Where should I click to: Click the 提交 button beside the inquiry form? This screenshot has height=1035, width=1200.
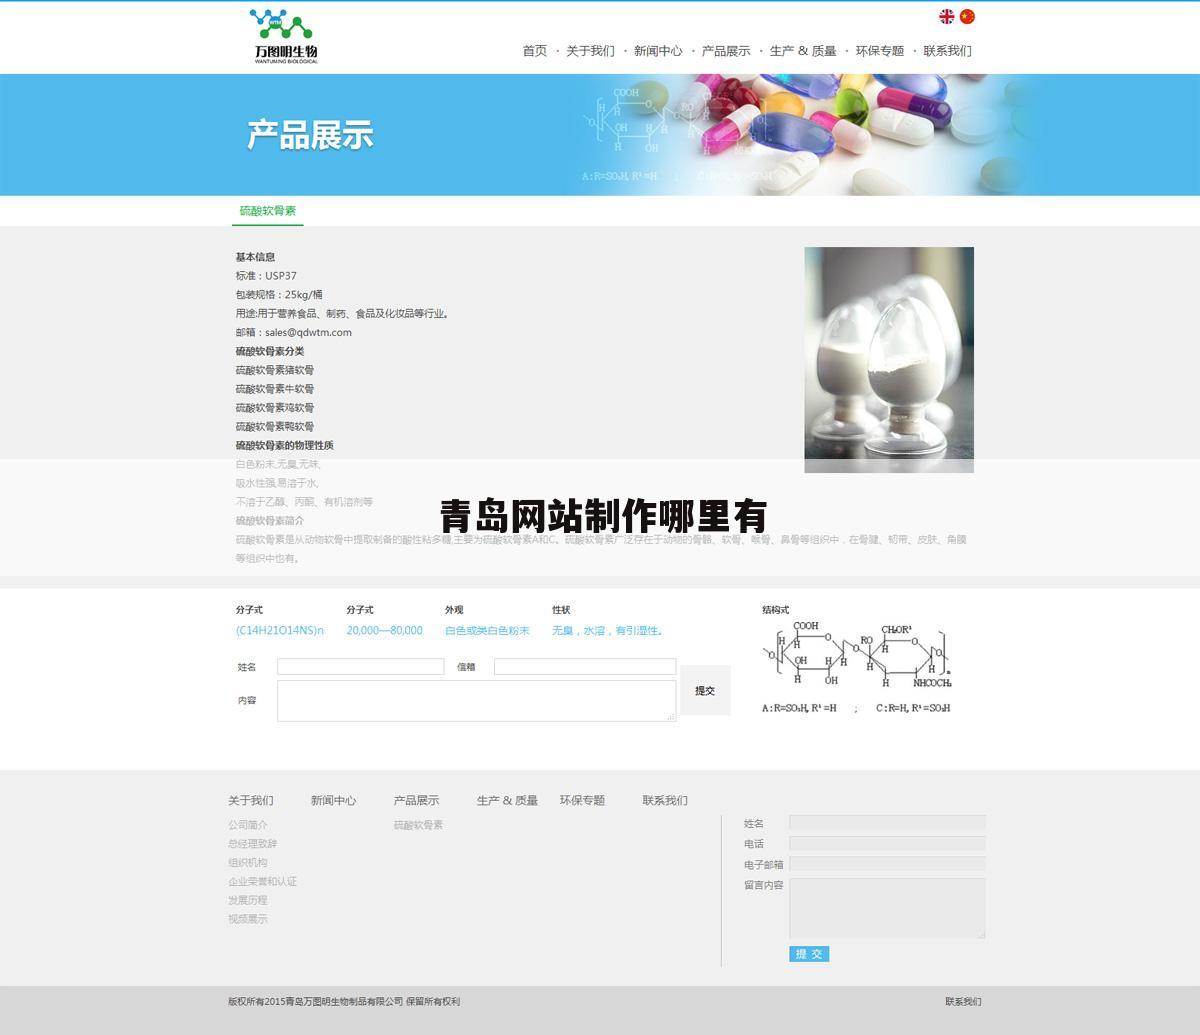[704, 690]
